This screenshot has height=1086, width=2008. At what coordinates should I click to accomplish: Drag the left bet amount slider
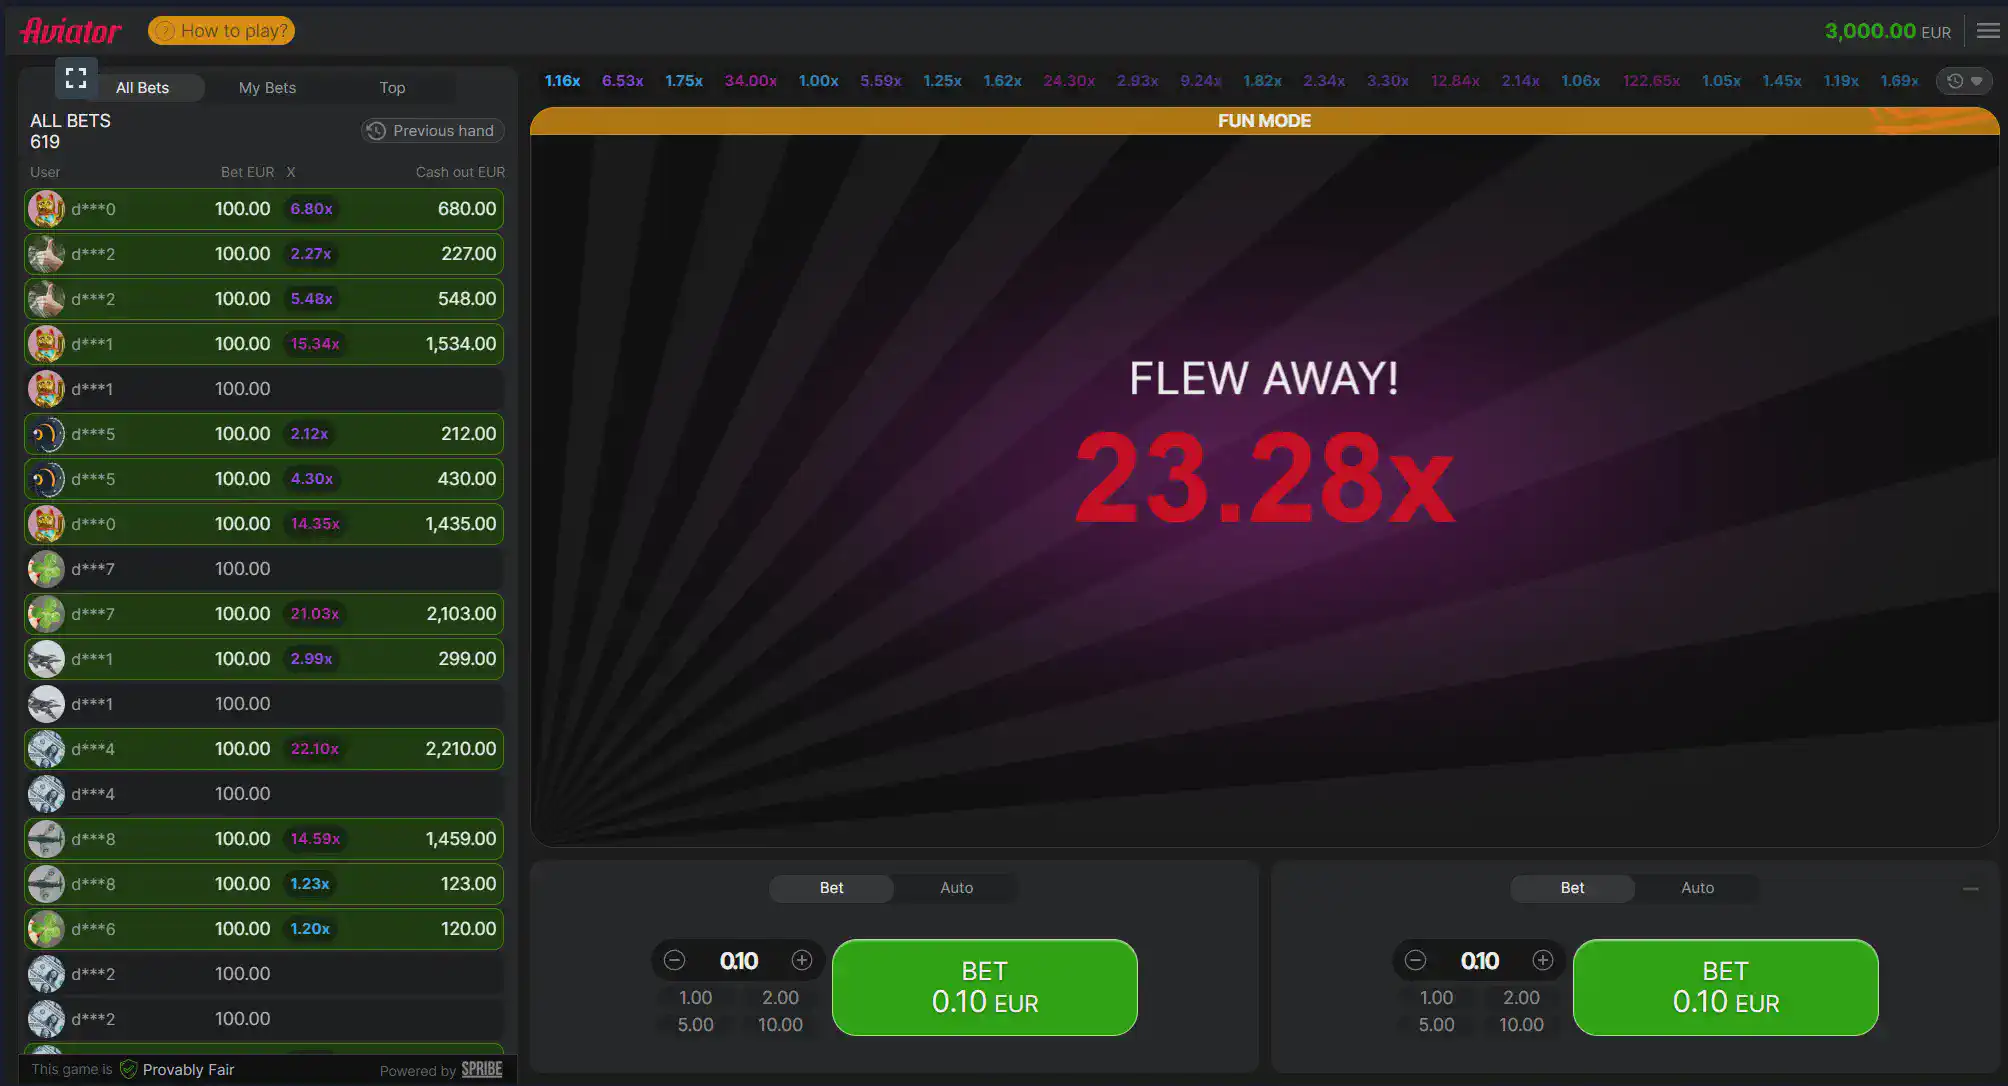click(x=739, y=959)
